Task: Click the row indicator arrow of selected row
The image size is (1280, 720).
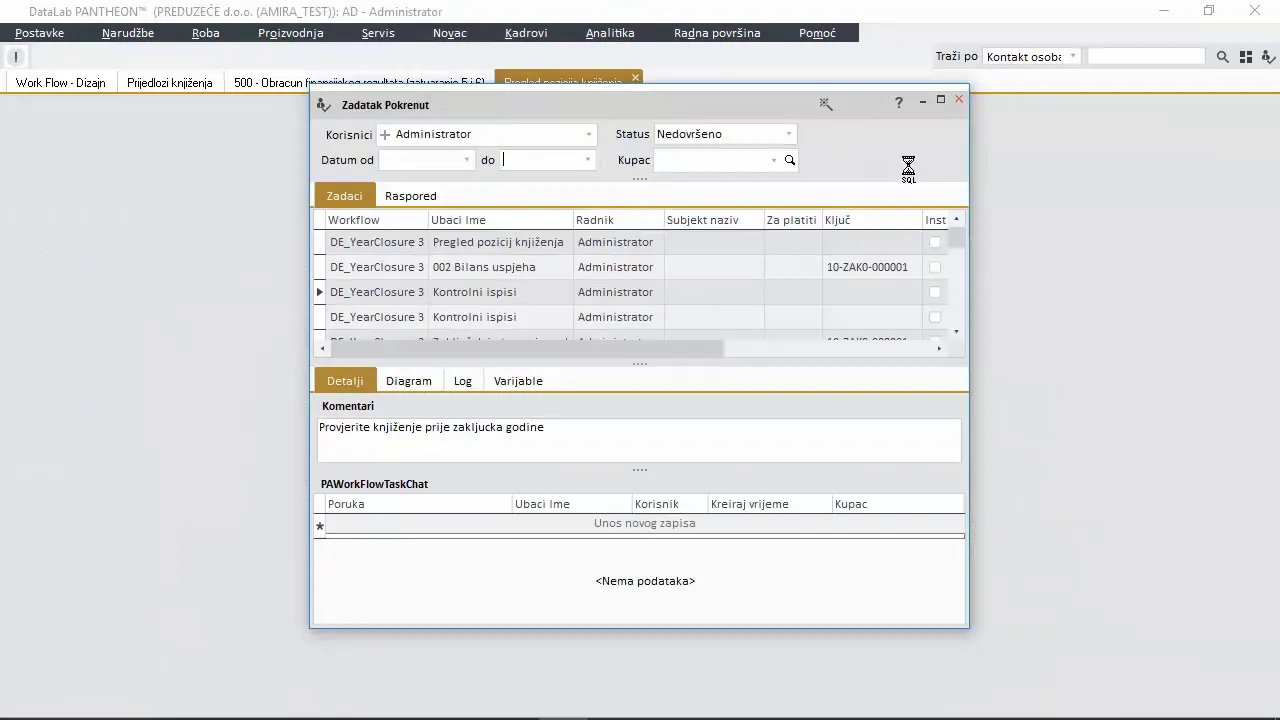Action: tap(320, 292)
